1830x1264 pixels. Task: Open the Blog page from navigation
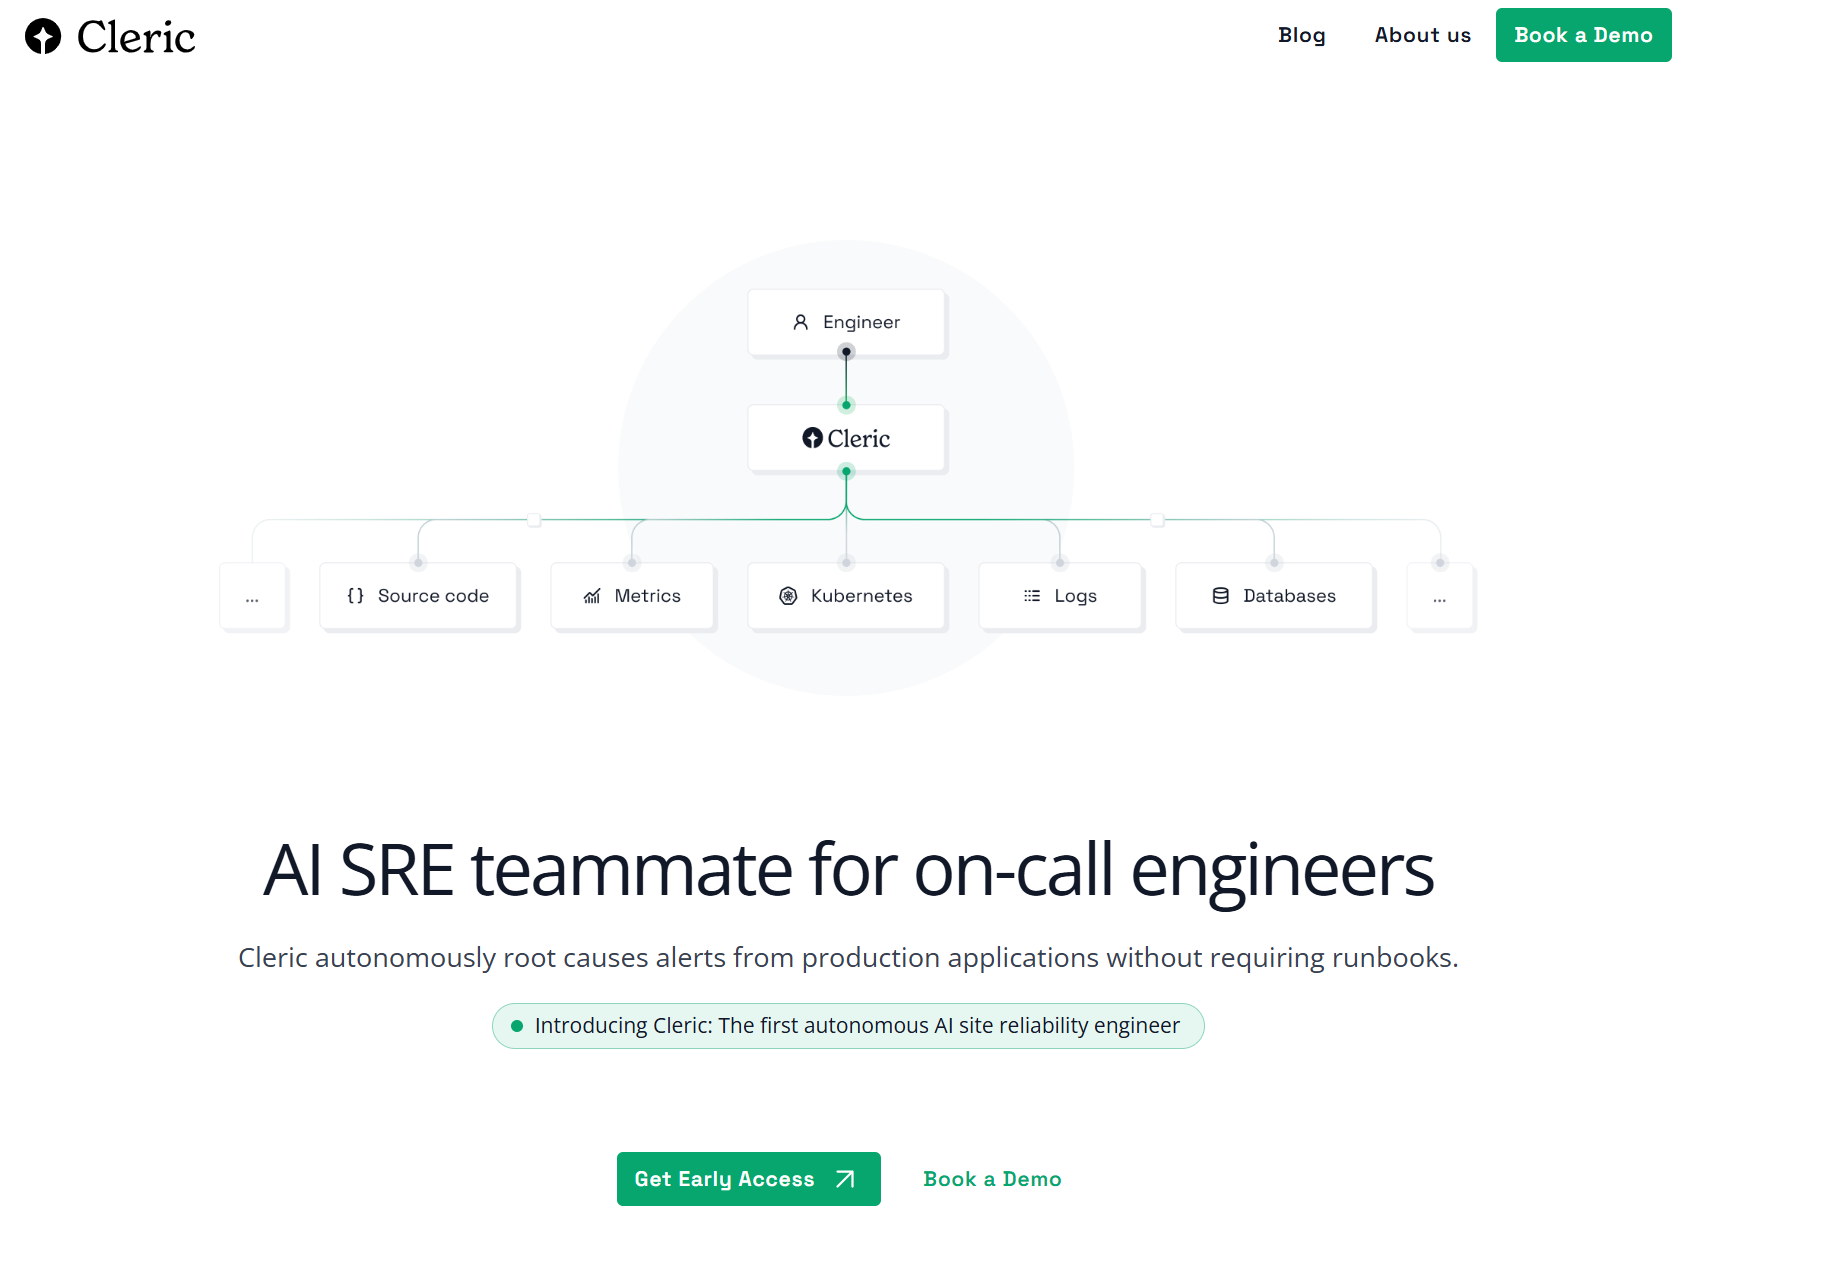click(1301, 35)
